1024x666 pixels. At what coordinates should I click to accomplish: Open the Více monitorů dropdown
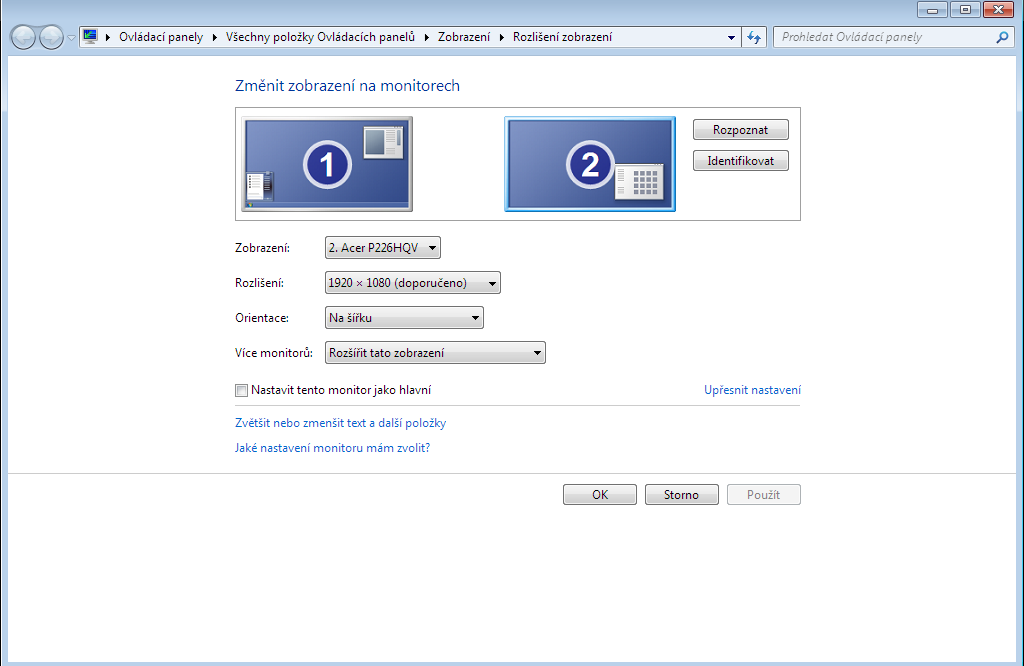tap(435, 353)
